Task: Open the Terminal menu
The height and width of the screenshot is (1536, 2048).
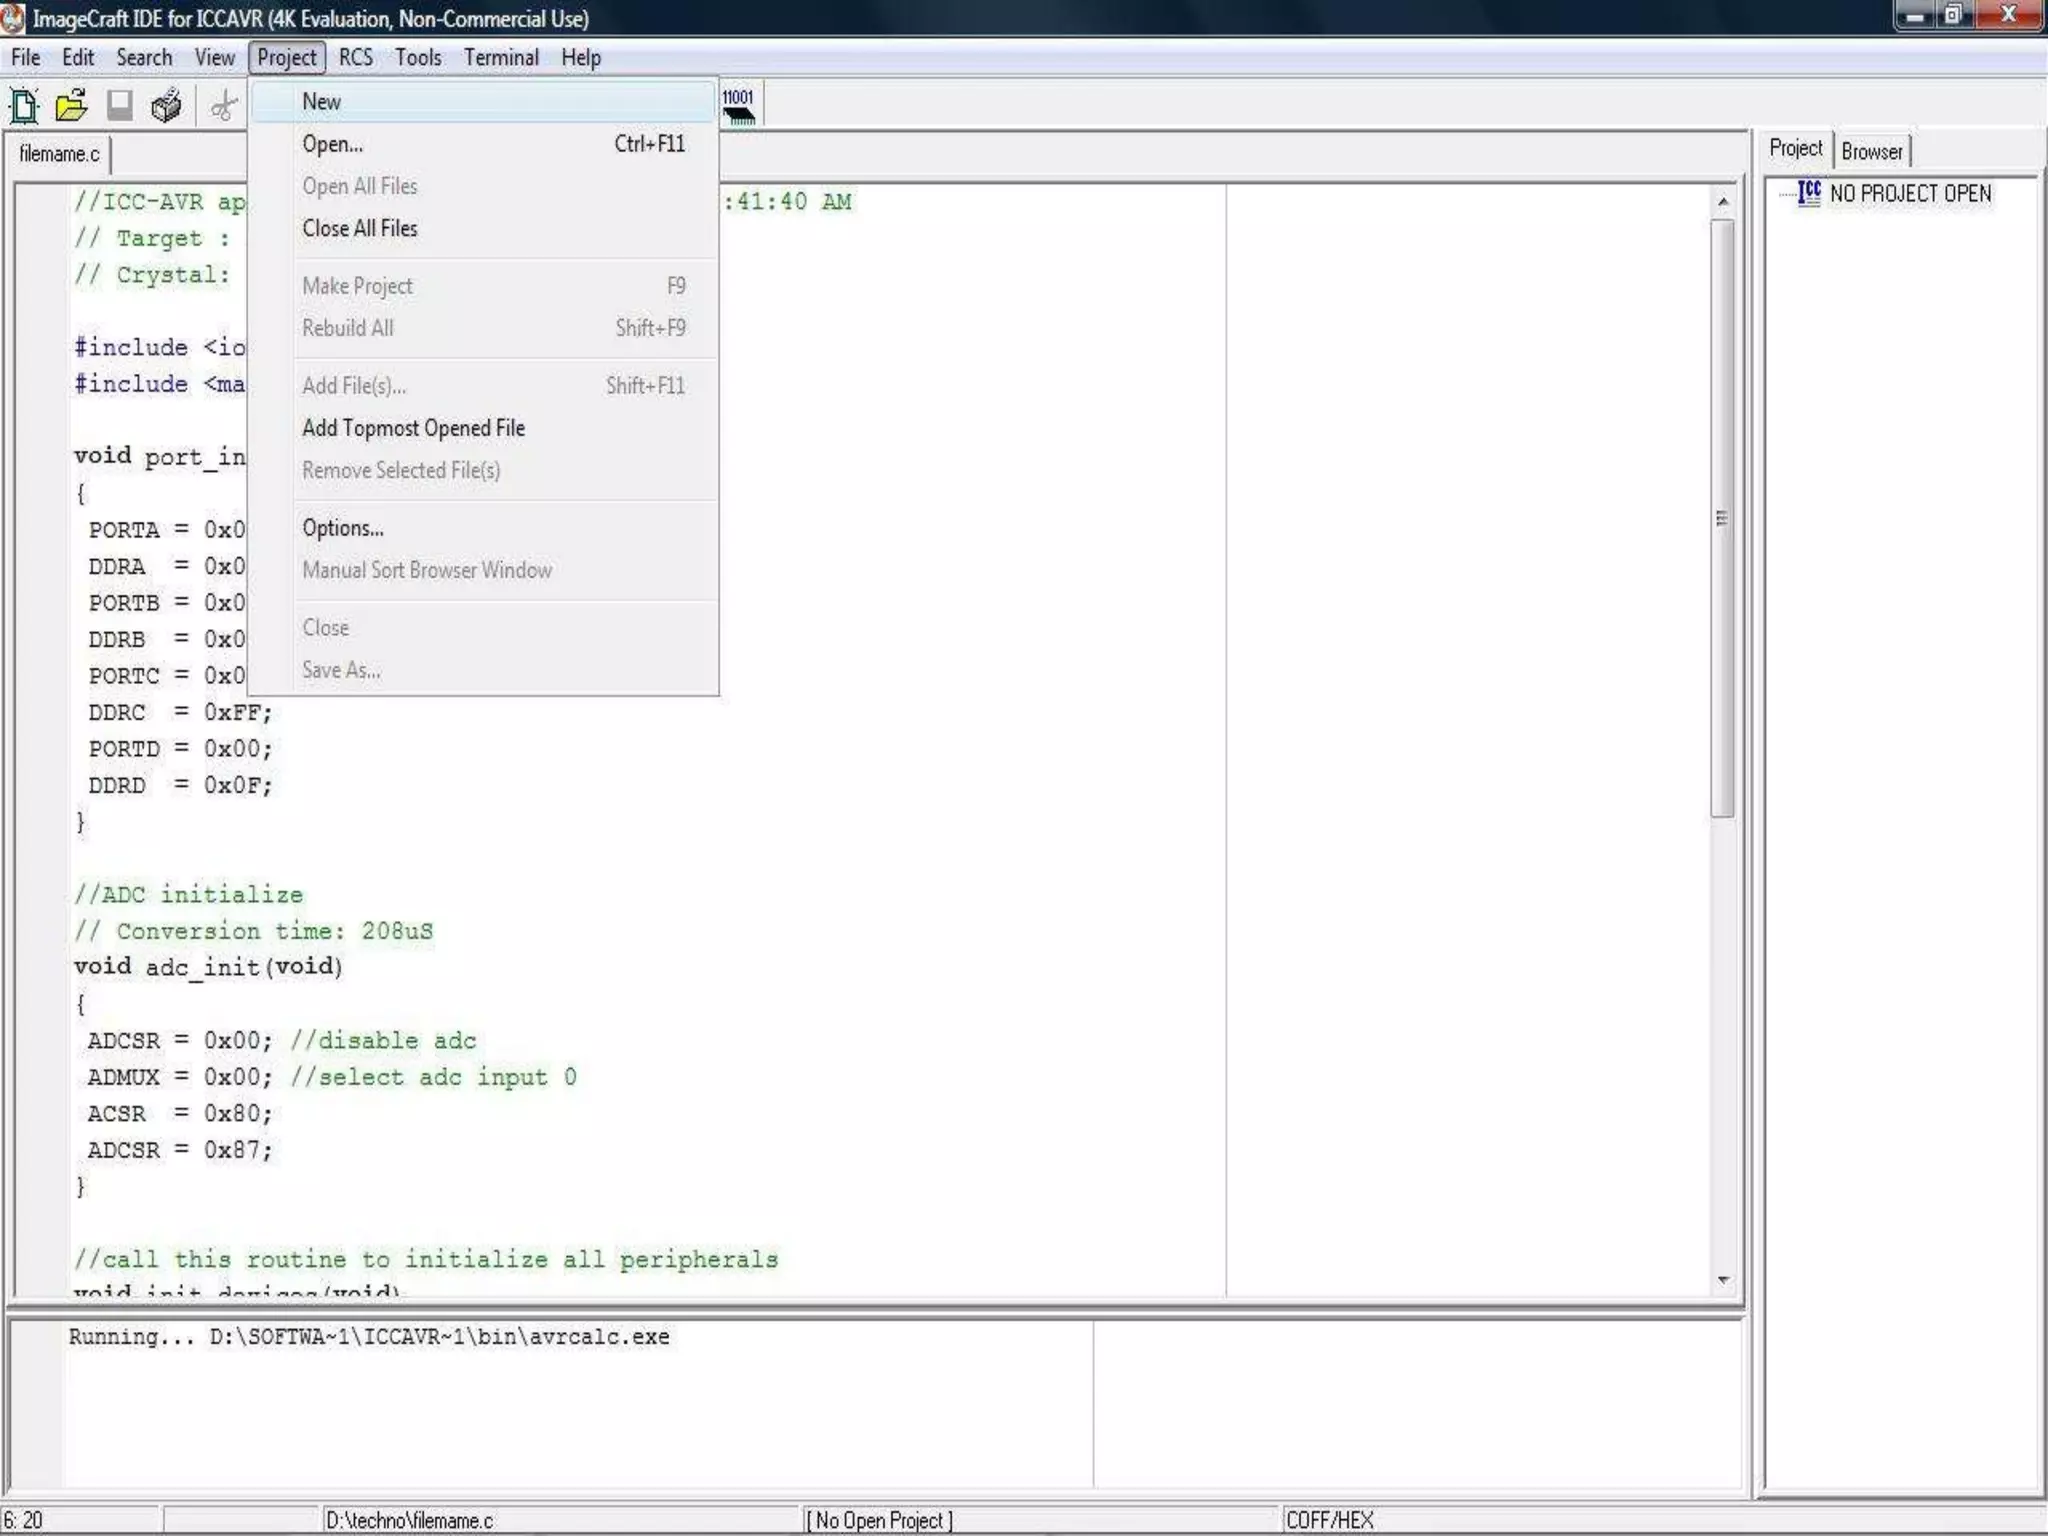Action: click(x=501, y=58)
